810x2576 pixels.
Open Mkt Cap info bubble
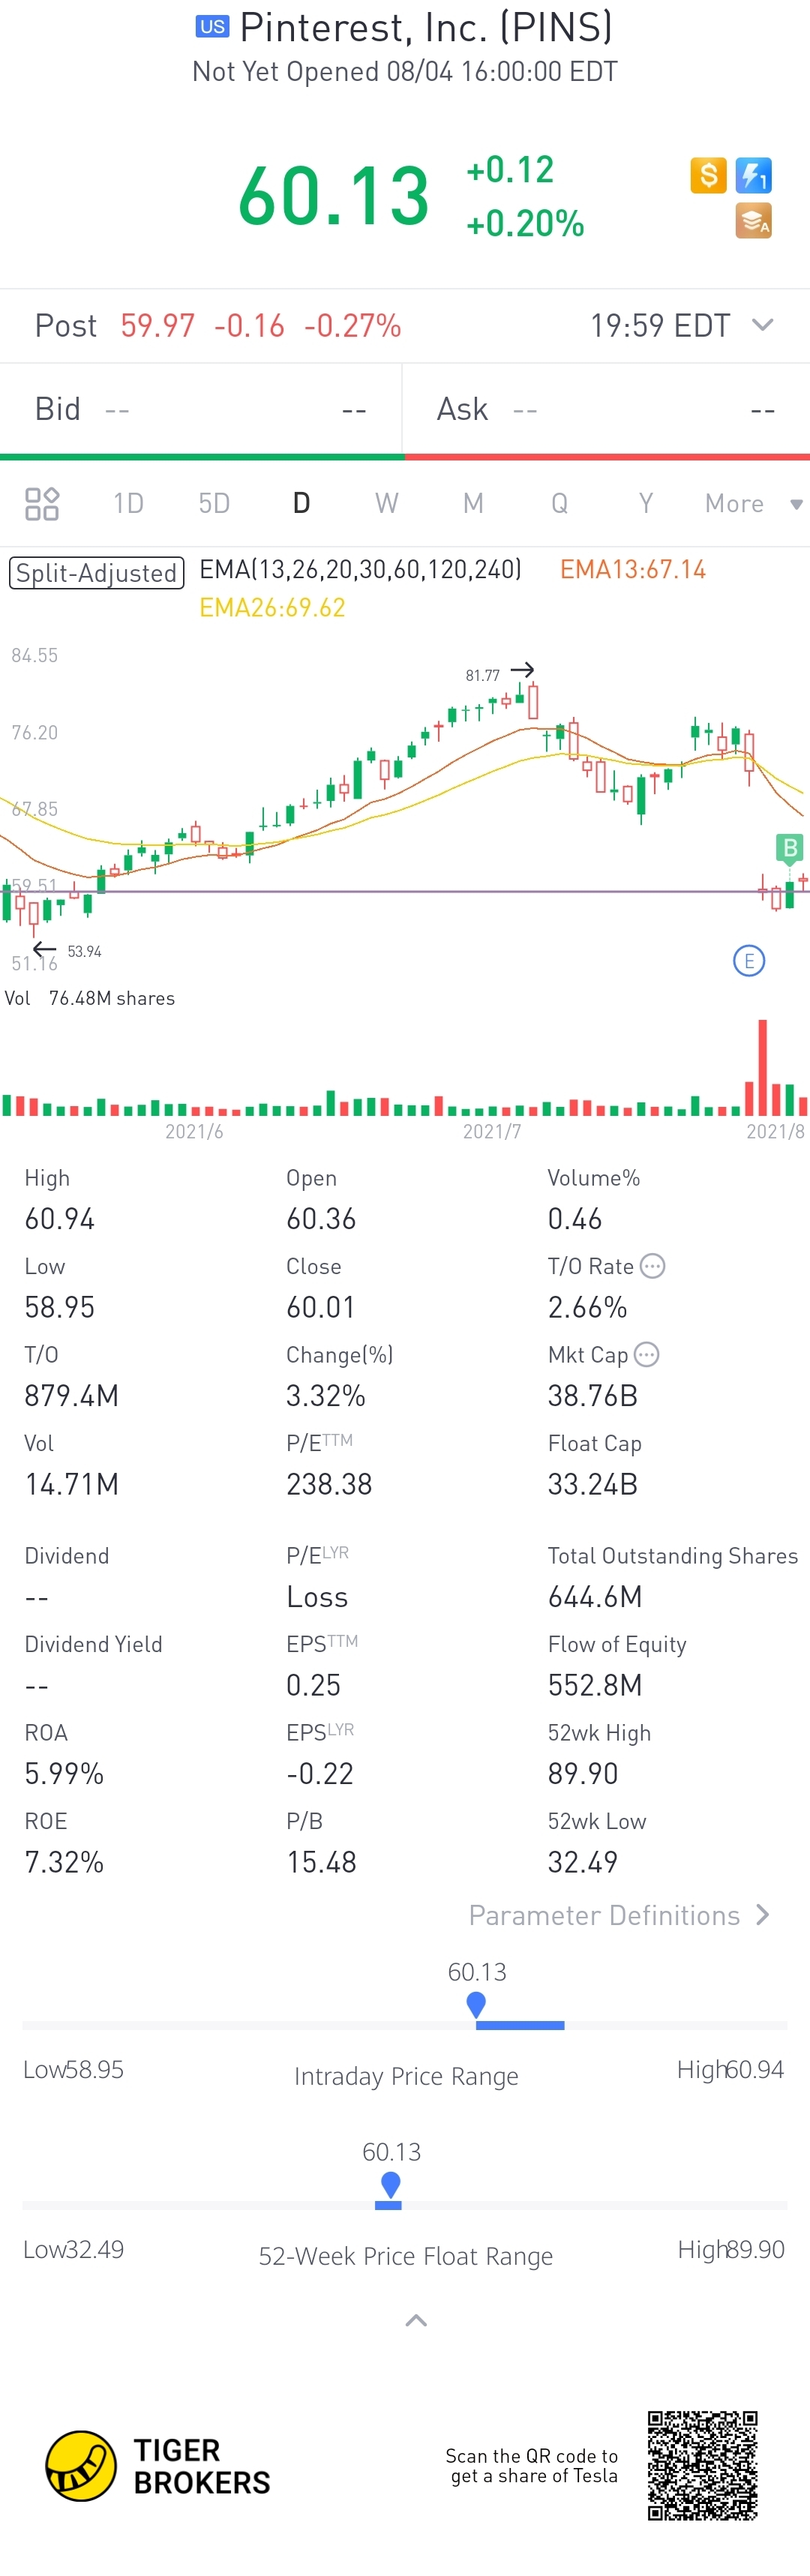[647, 1354]
